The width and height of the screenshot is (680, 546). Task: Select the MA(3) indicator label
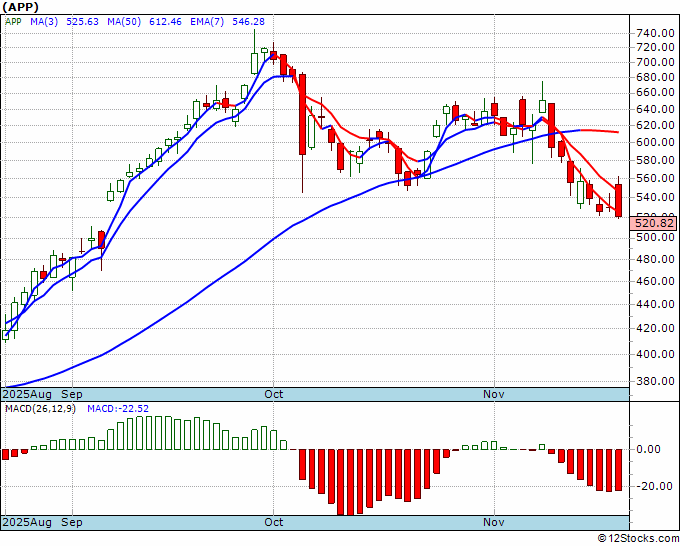tap(44, 22)
